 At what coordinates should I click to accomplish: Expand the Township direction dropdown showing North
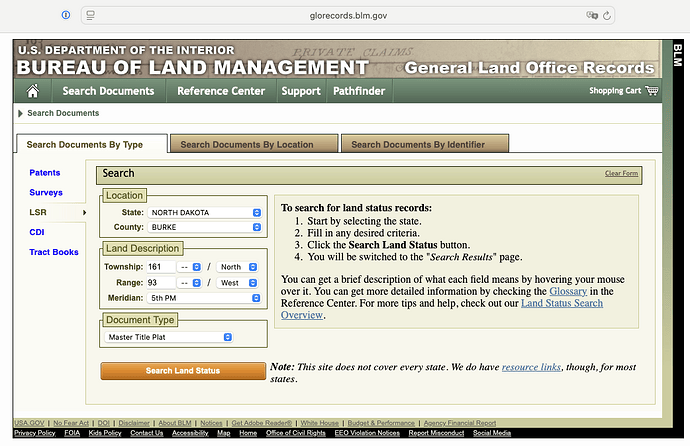(x=239, y=267)
